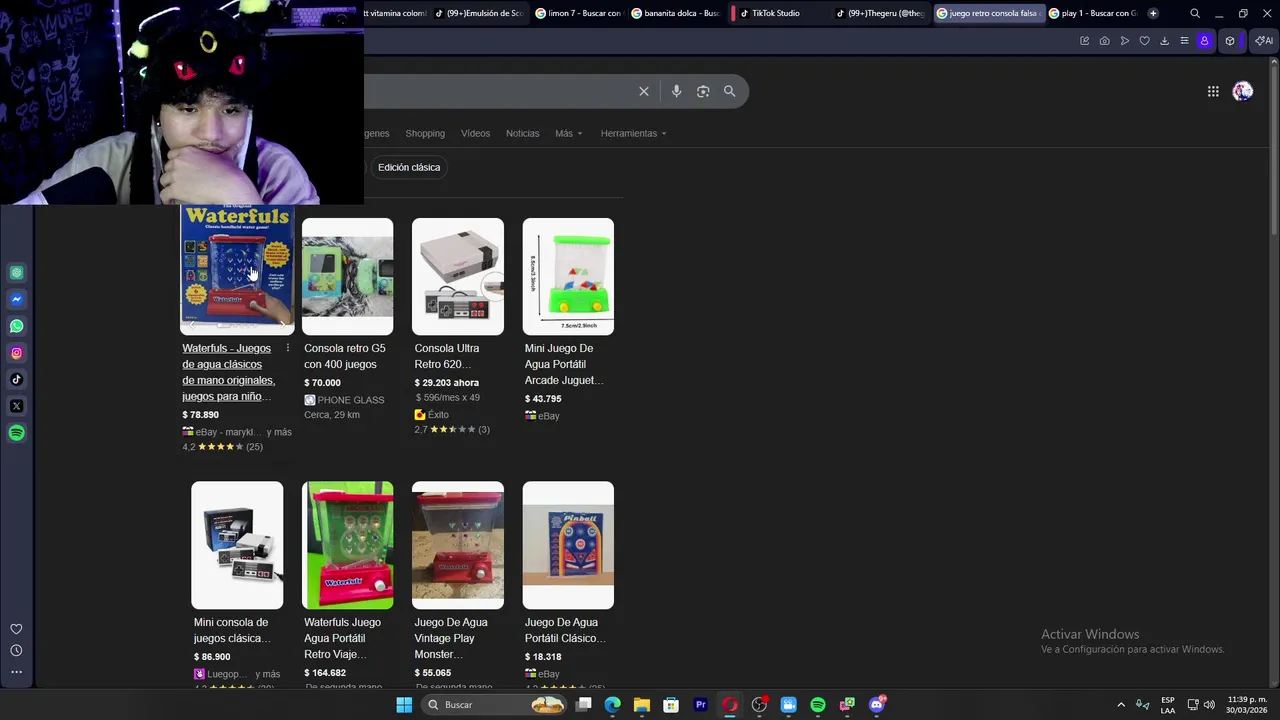Open 'Consola Ultra Retro 620' listing

click(447, 356)
